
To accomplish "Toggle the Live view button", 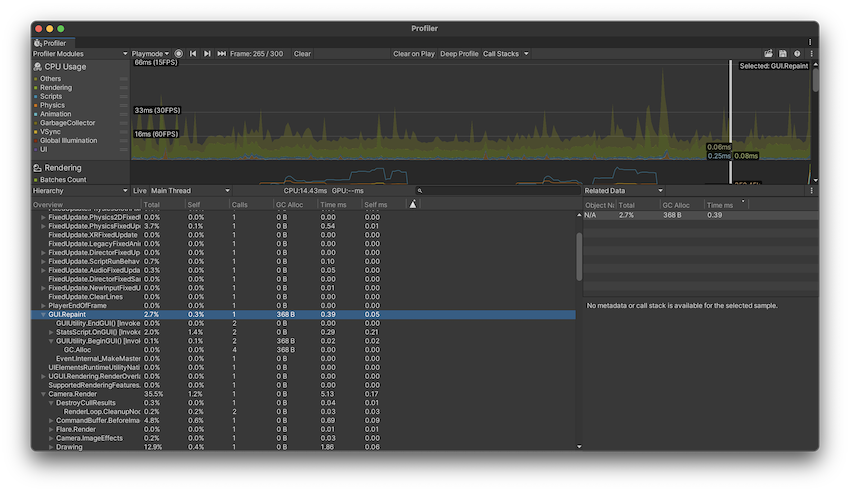I will 140,190.
